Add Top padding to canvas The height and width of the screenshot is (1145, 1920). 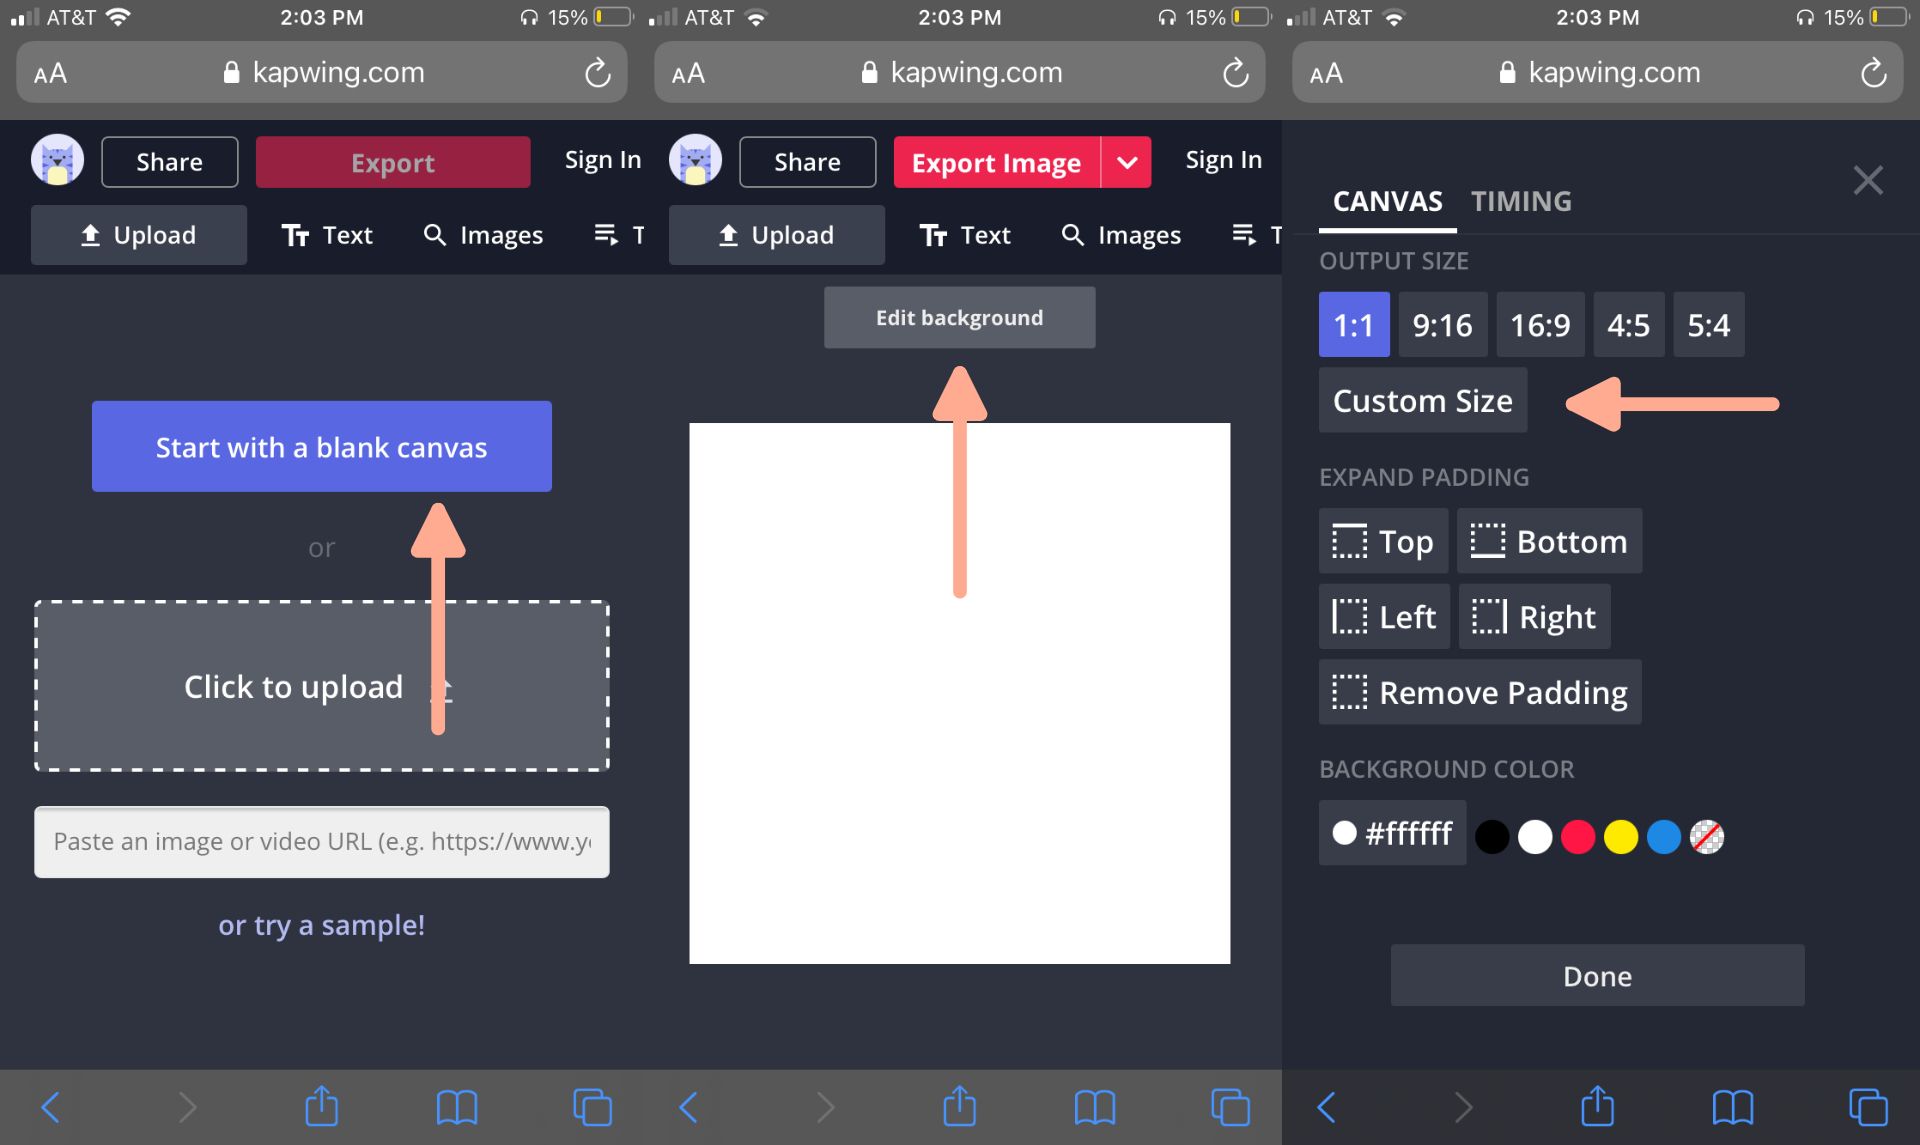pos(1383,541)
